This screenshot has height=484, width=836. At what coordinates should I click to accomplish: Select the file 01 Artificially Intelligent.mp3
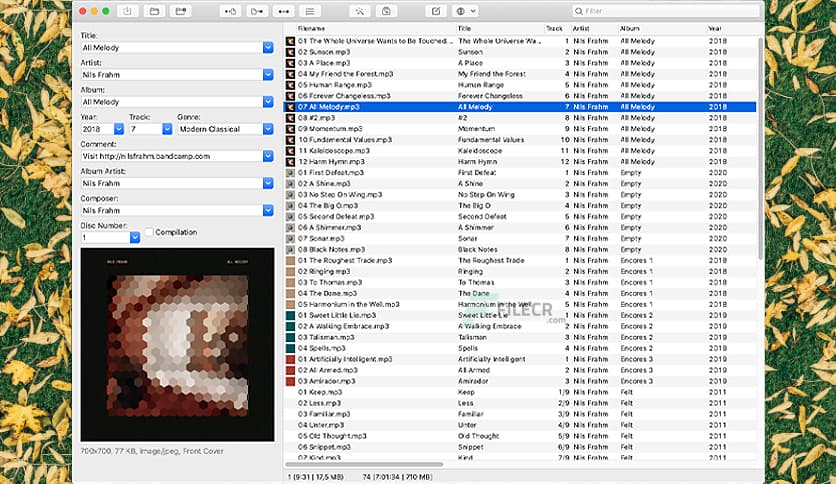pyautogui.click(x=345, y=359)
